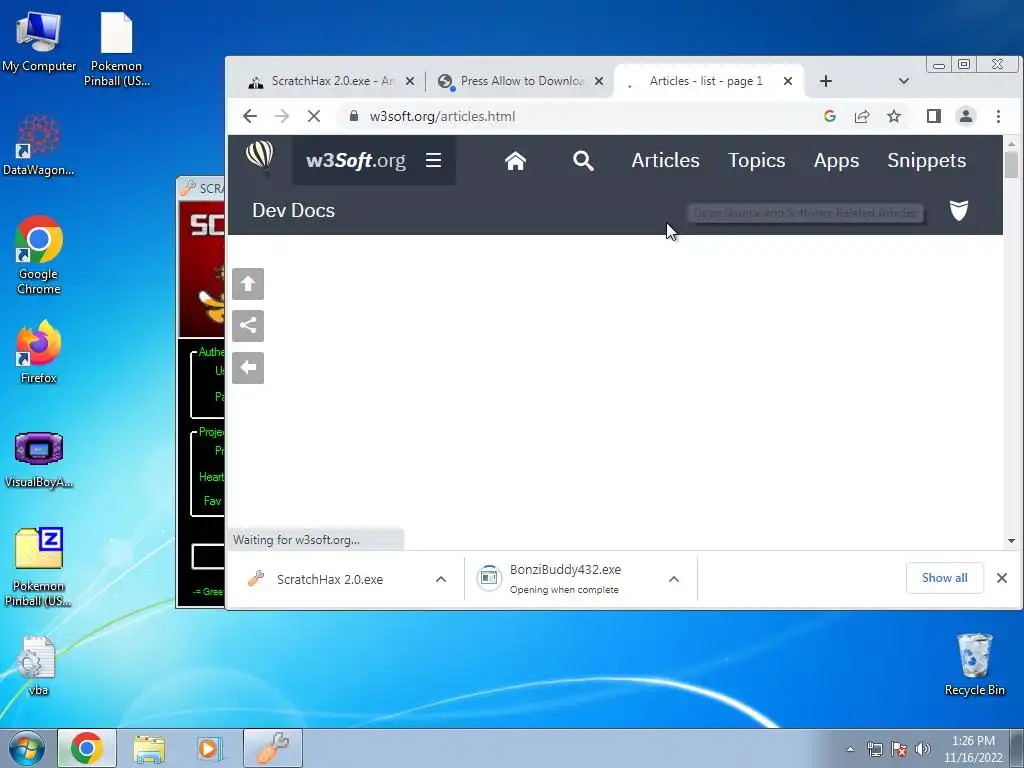
Task: Open a new tab with the plus button
Action: click(x=825, y=81)
